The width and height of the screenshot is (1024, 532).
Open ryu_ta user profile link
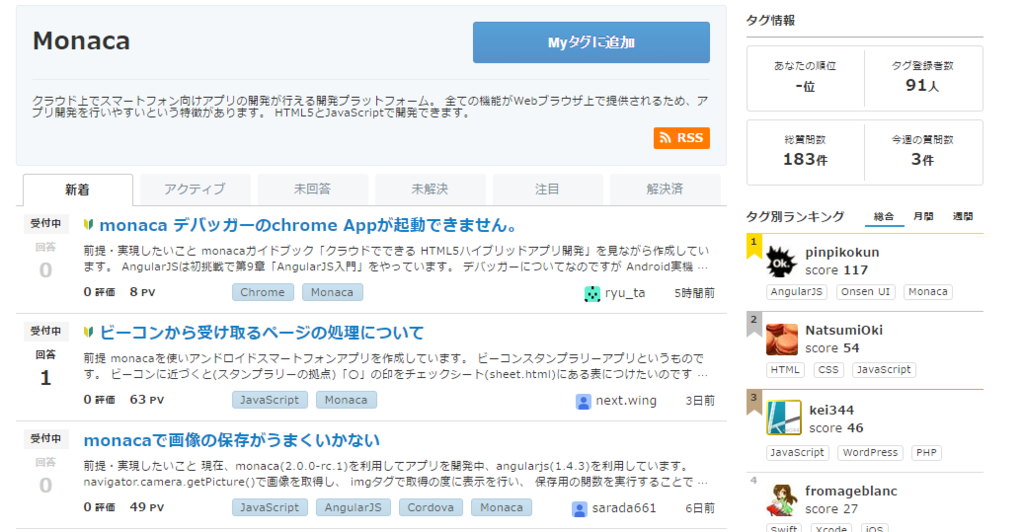(x=625, y=293)
